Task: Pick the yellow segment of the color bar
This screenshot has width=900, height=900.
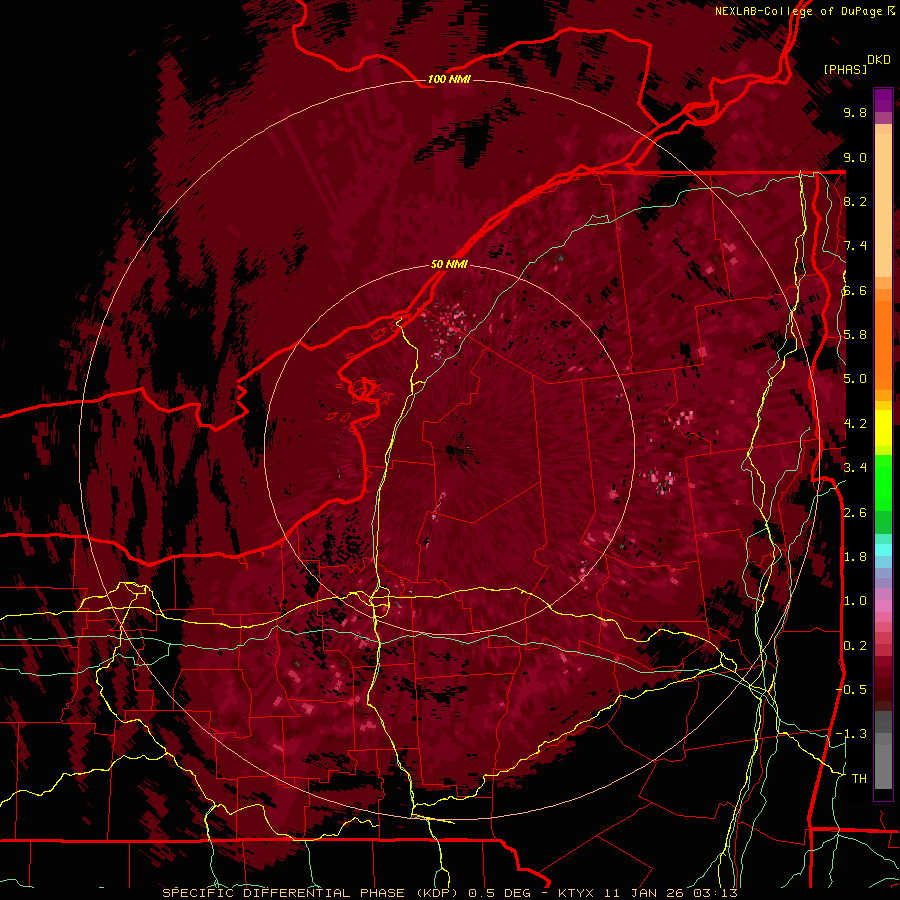Action: (883, 428)
